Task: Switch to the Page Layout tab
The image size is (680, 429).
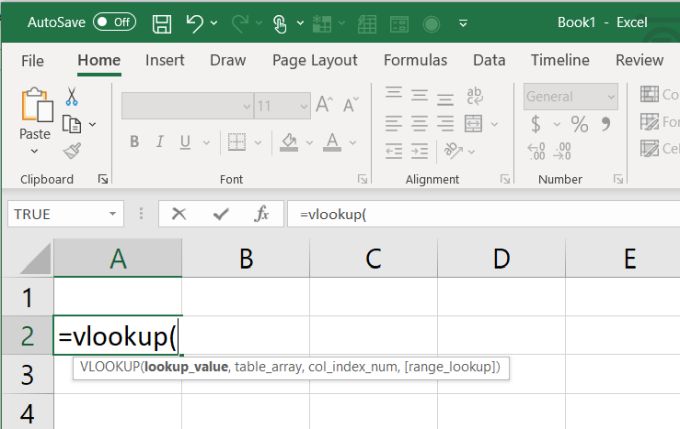Action: pos(317,60)
